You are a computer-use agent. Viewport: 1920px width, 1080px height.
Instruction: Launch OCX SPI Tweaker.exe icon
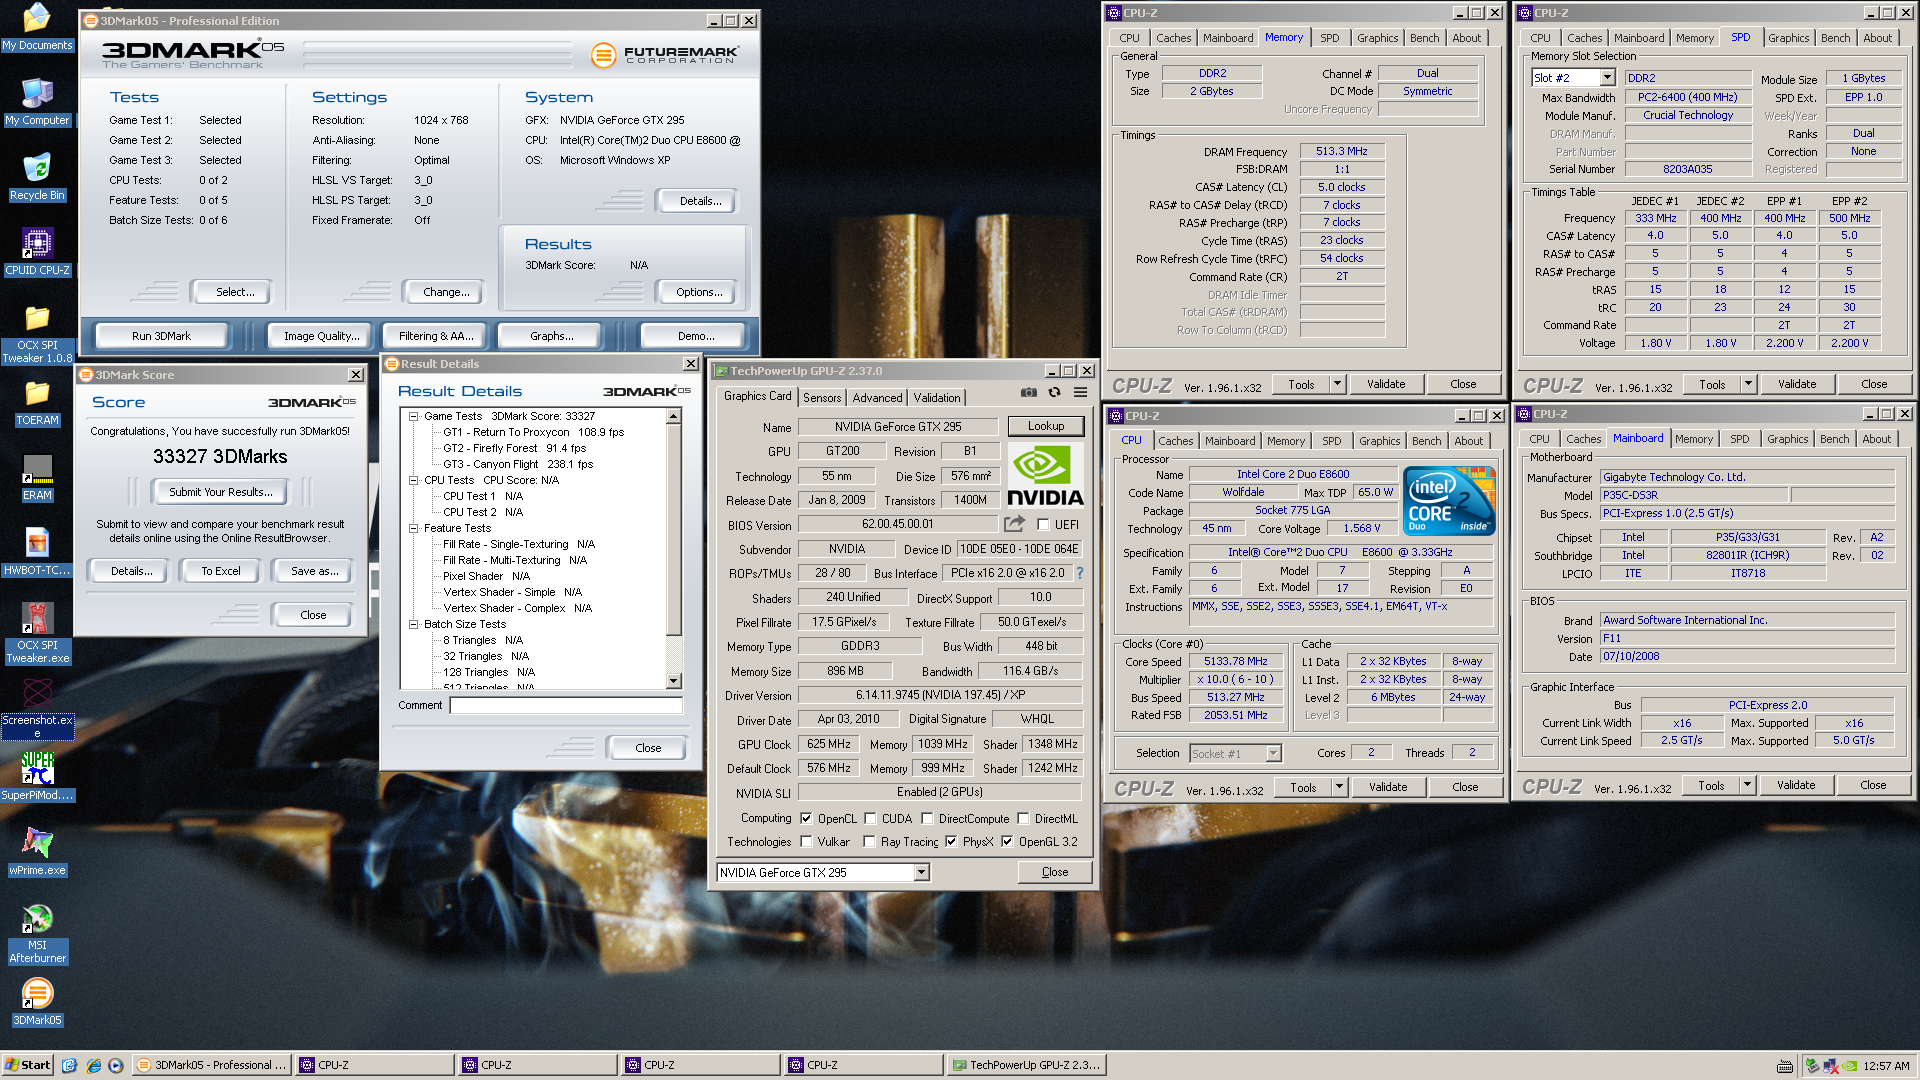[37, 634]
